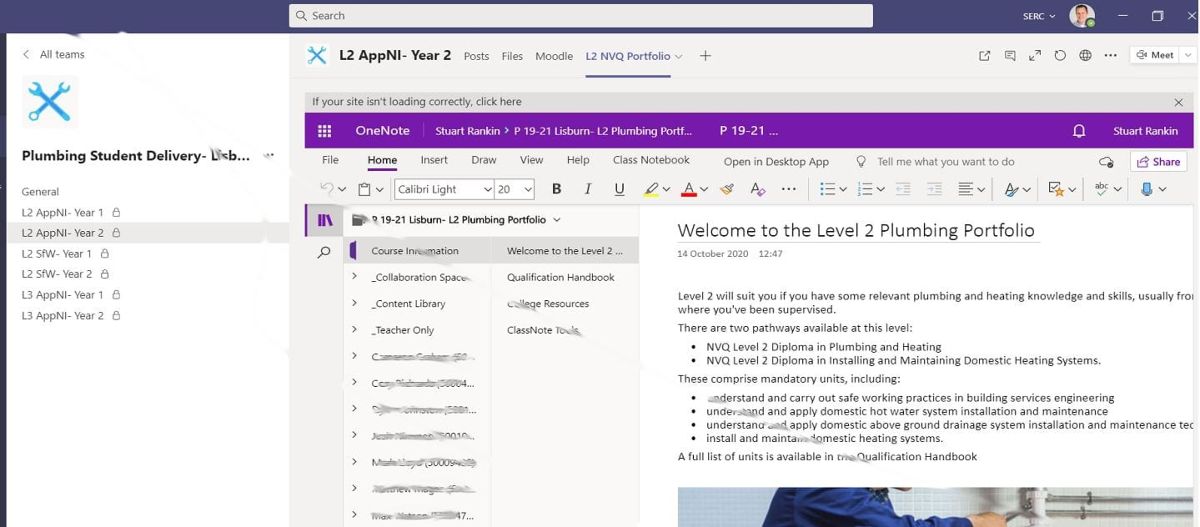
Task: Show the tab conversation chat icon
Action: pos(1010,56)
